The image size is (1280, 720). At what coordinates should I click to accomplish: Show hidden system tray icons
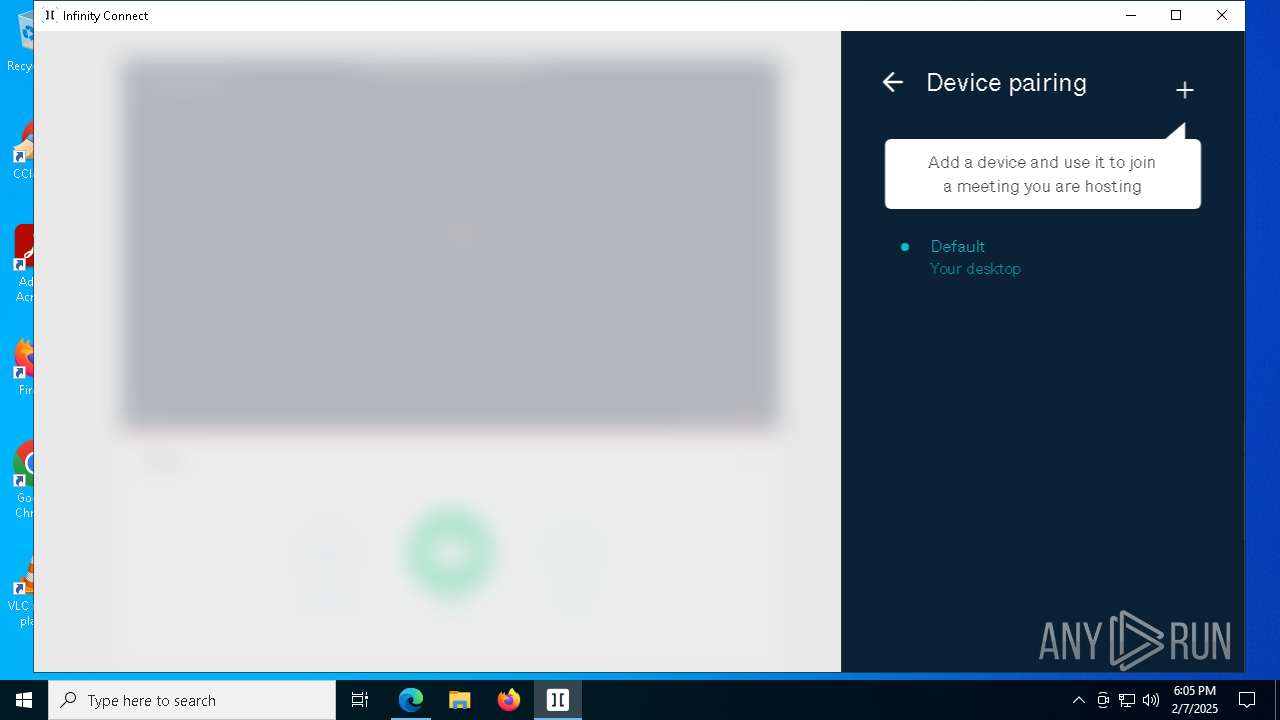pos(1078,700)
